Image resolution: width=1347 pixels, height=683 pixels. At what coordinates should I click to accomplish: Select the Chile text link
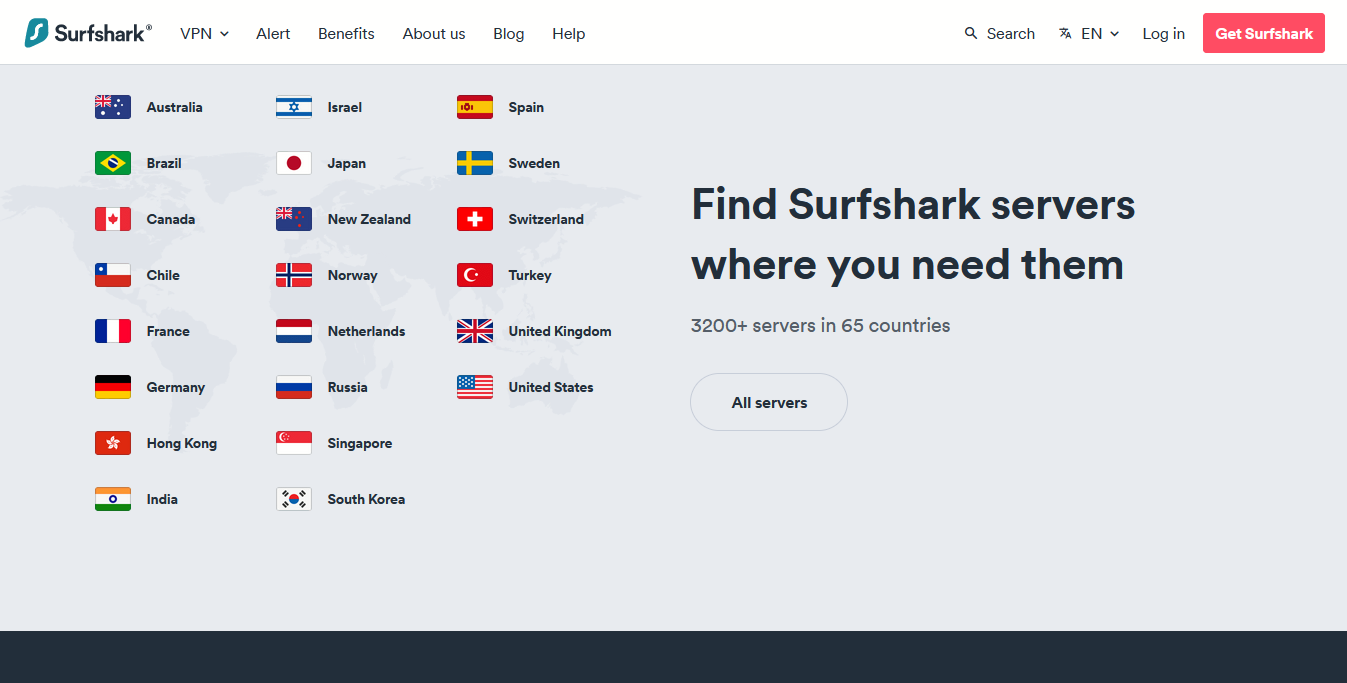pos(163,275)
